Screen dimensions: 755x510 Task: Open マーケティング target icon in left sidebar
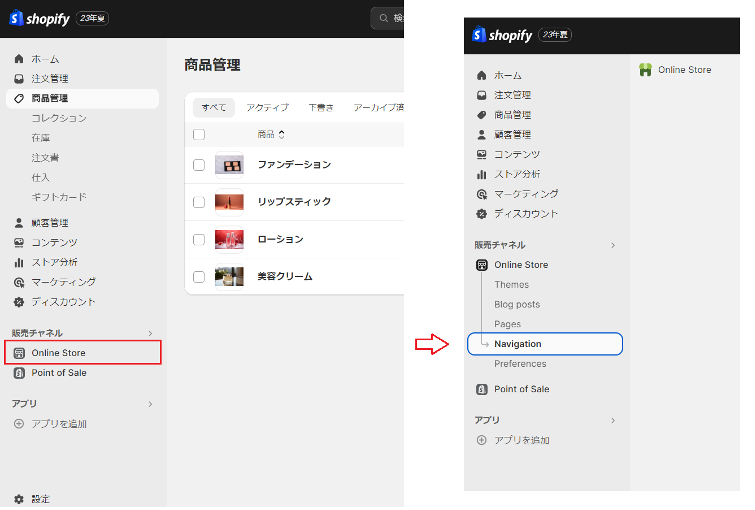point(19,282)
